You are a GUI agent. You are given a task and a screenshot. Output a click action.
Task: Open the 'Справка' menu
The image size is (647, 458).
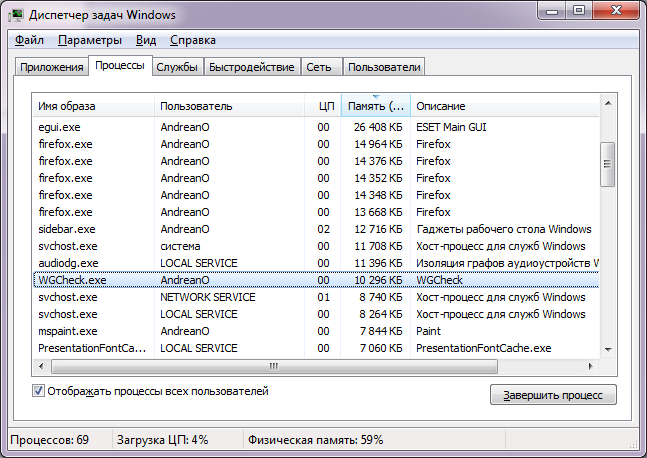tap(193, 40)
